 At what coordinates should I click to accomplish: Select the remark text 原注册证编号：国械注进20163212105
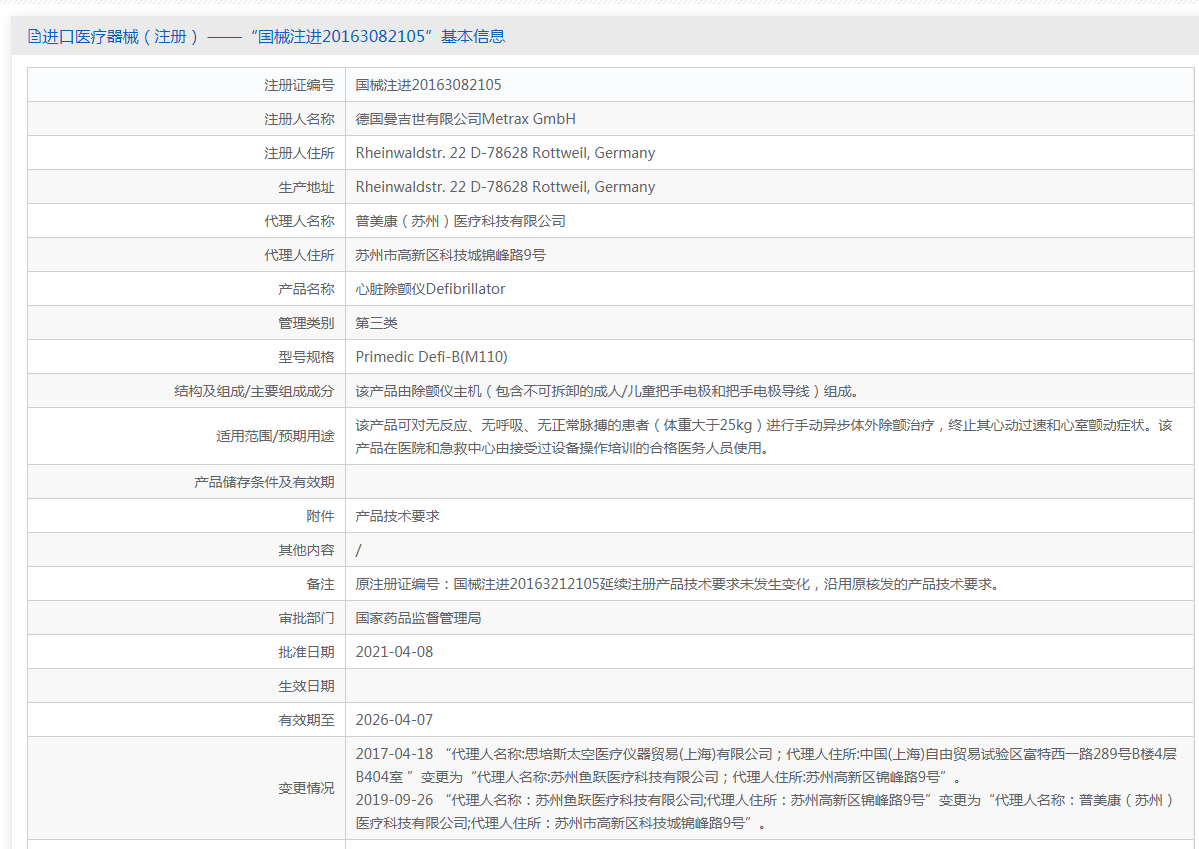point(679,584)
